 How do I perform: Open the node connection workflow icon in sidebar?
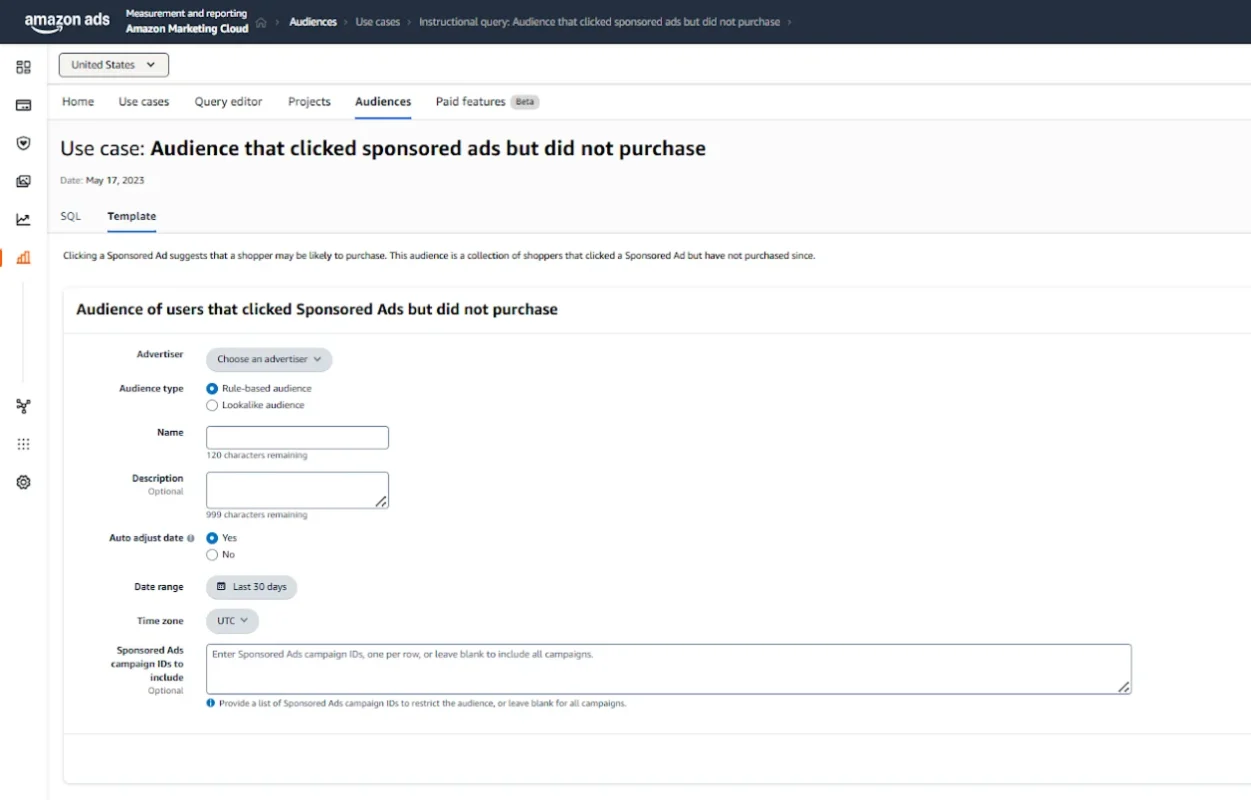[x=23, y=406]
